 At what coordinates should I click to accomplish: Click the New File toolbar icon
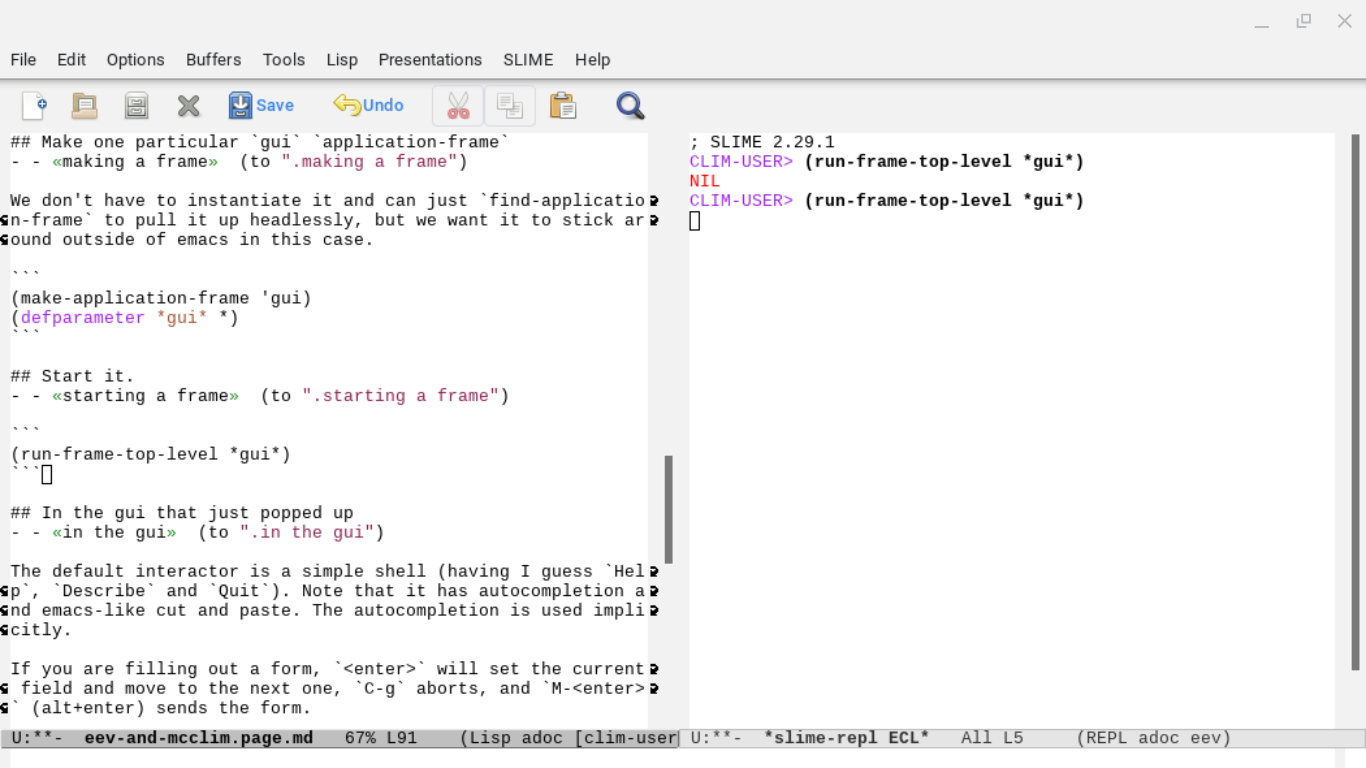pyautogui.click(x=34, y=105)
